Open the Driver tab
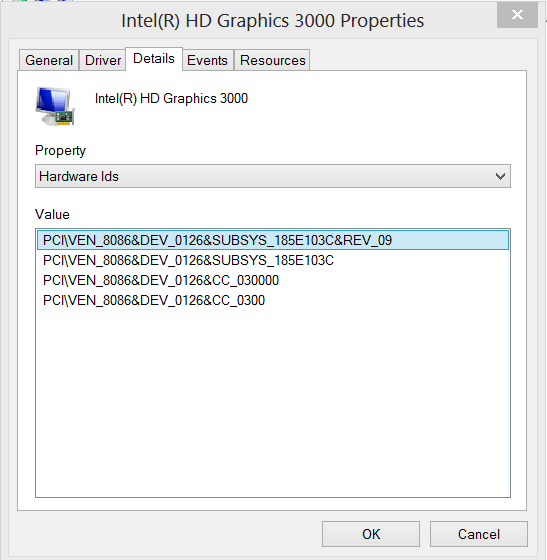The width and height of the screenshot is (547, 560). pyautogui.click(x=103, y=60)
